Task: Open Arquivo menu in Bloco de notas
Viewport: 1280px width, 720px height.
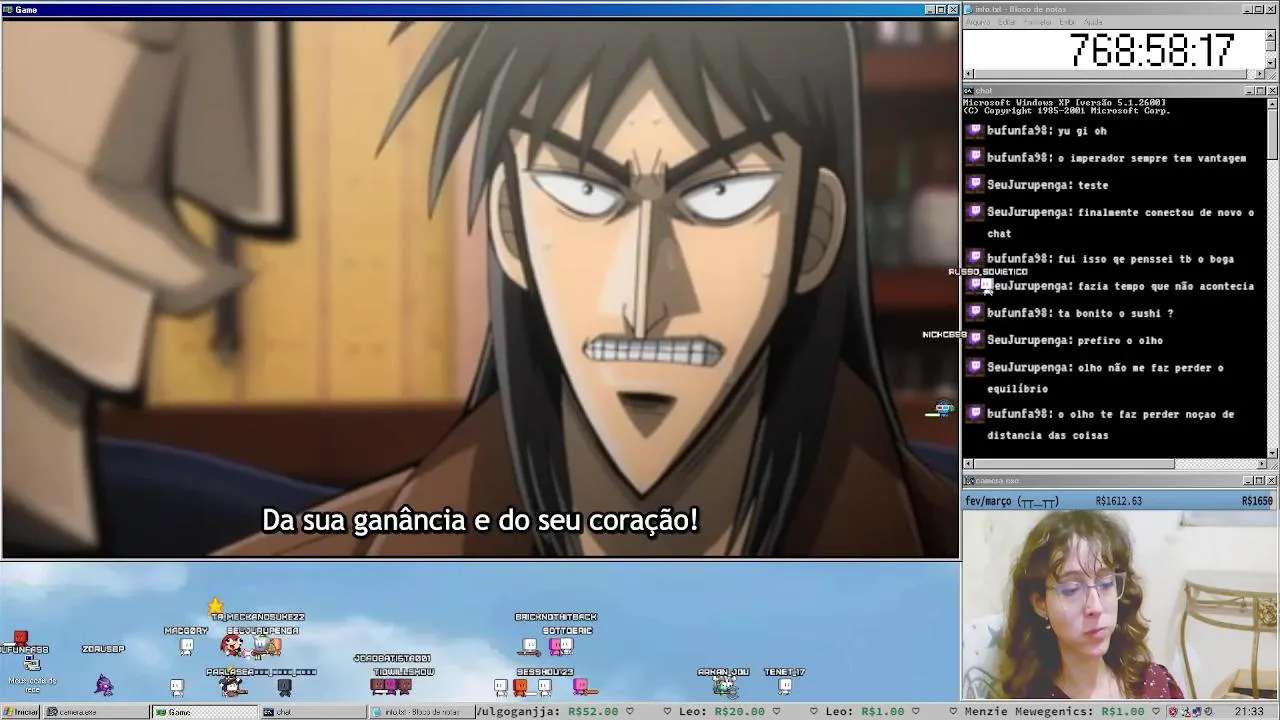Action: coord(978,22)
